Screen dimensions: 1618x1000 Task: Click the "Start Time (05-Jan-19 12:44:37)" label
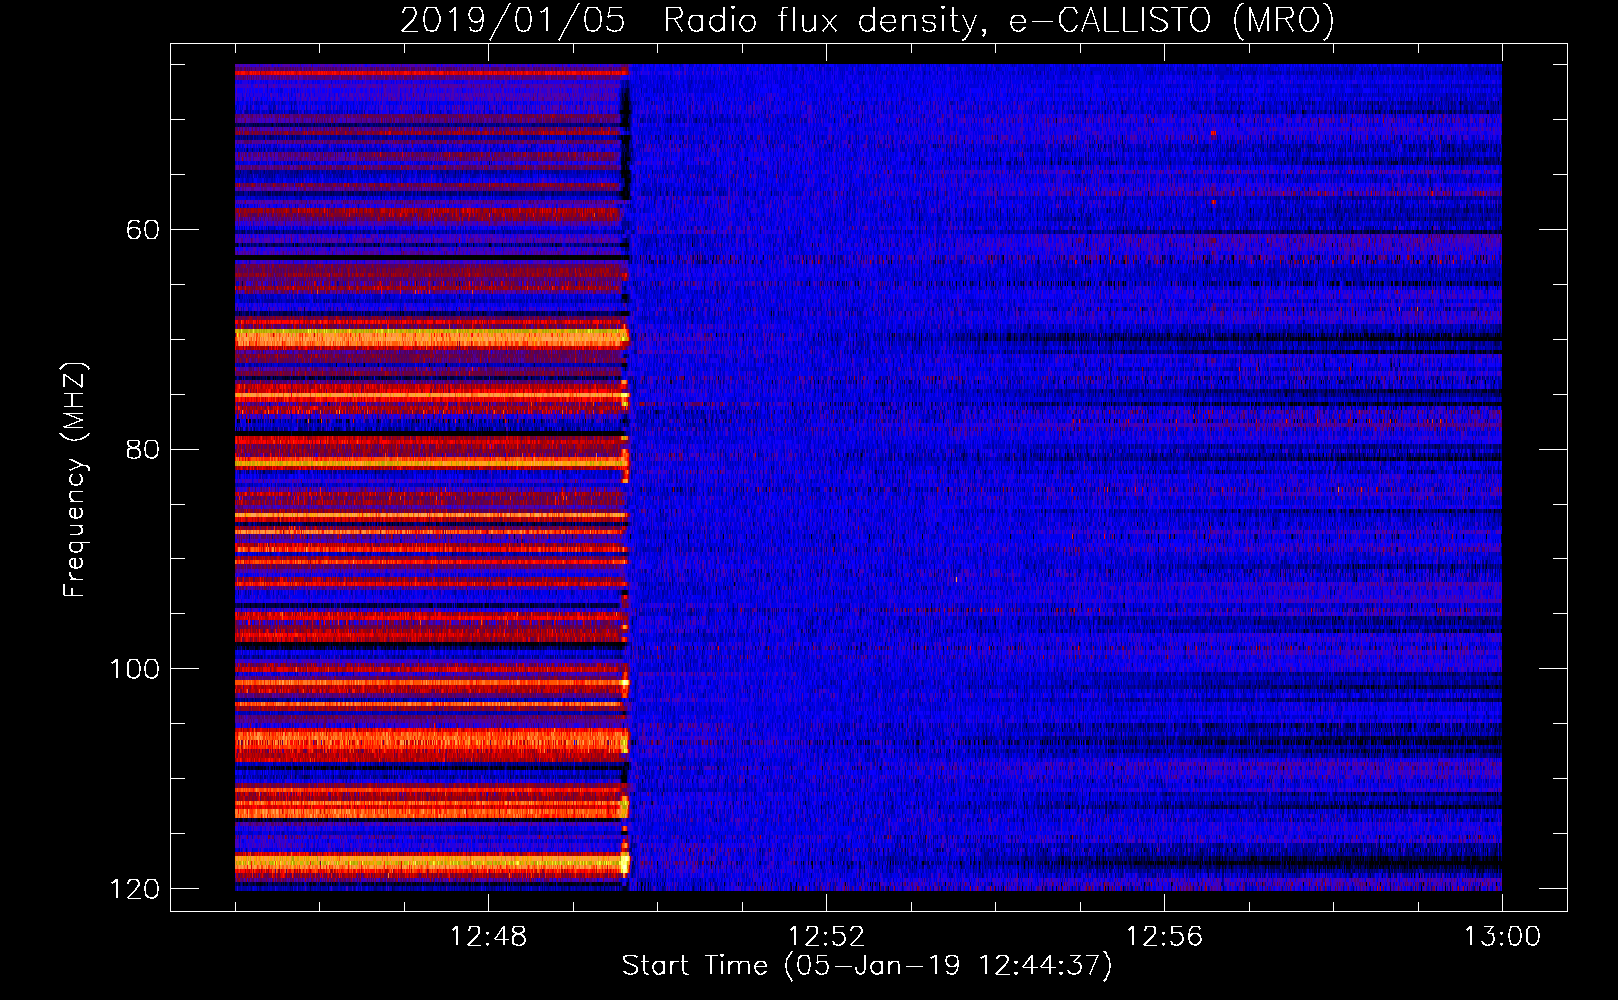[867, 965]
